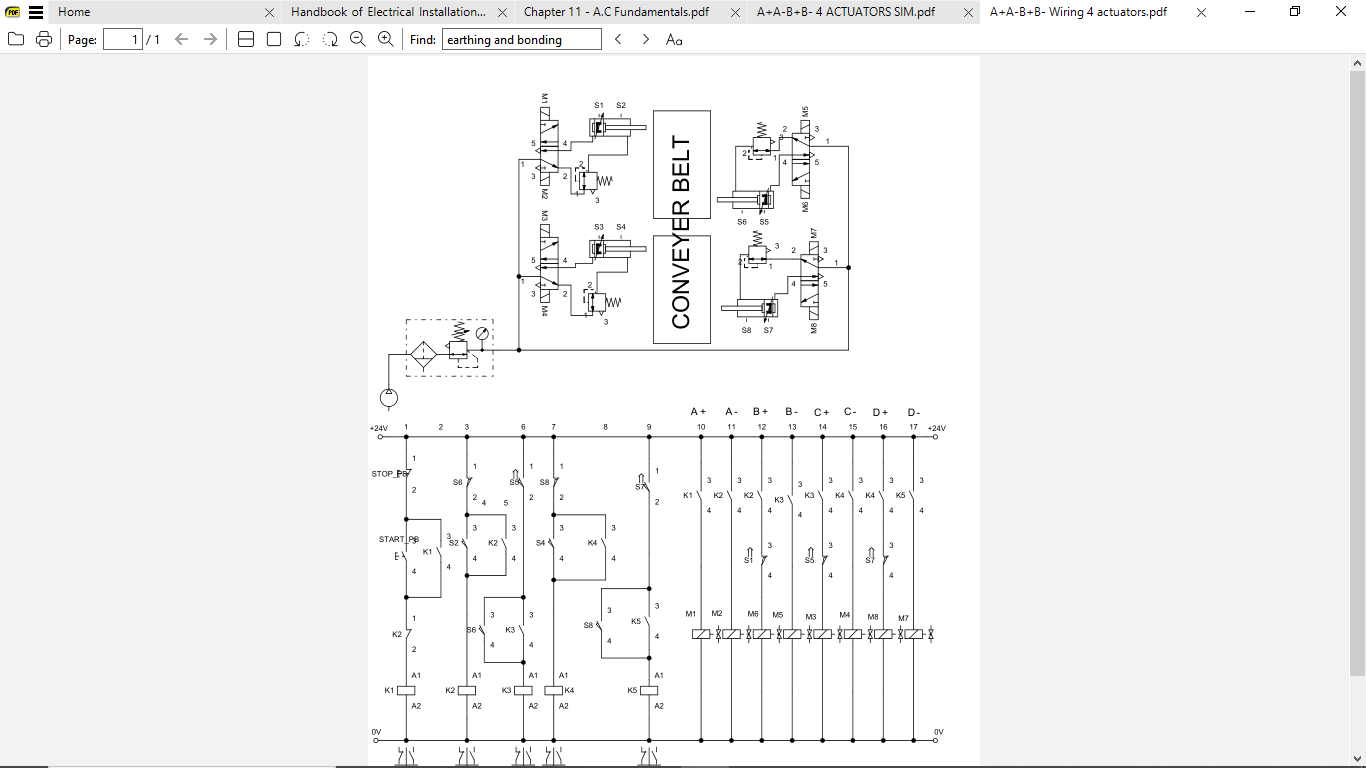Close the Handbook of Electrical Installation tab

click(x=503, y=13)
